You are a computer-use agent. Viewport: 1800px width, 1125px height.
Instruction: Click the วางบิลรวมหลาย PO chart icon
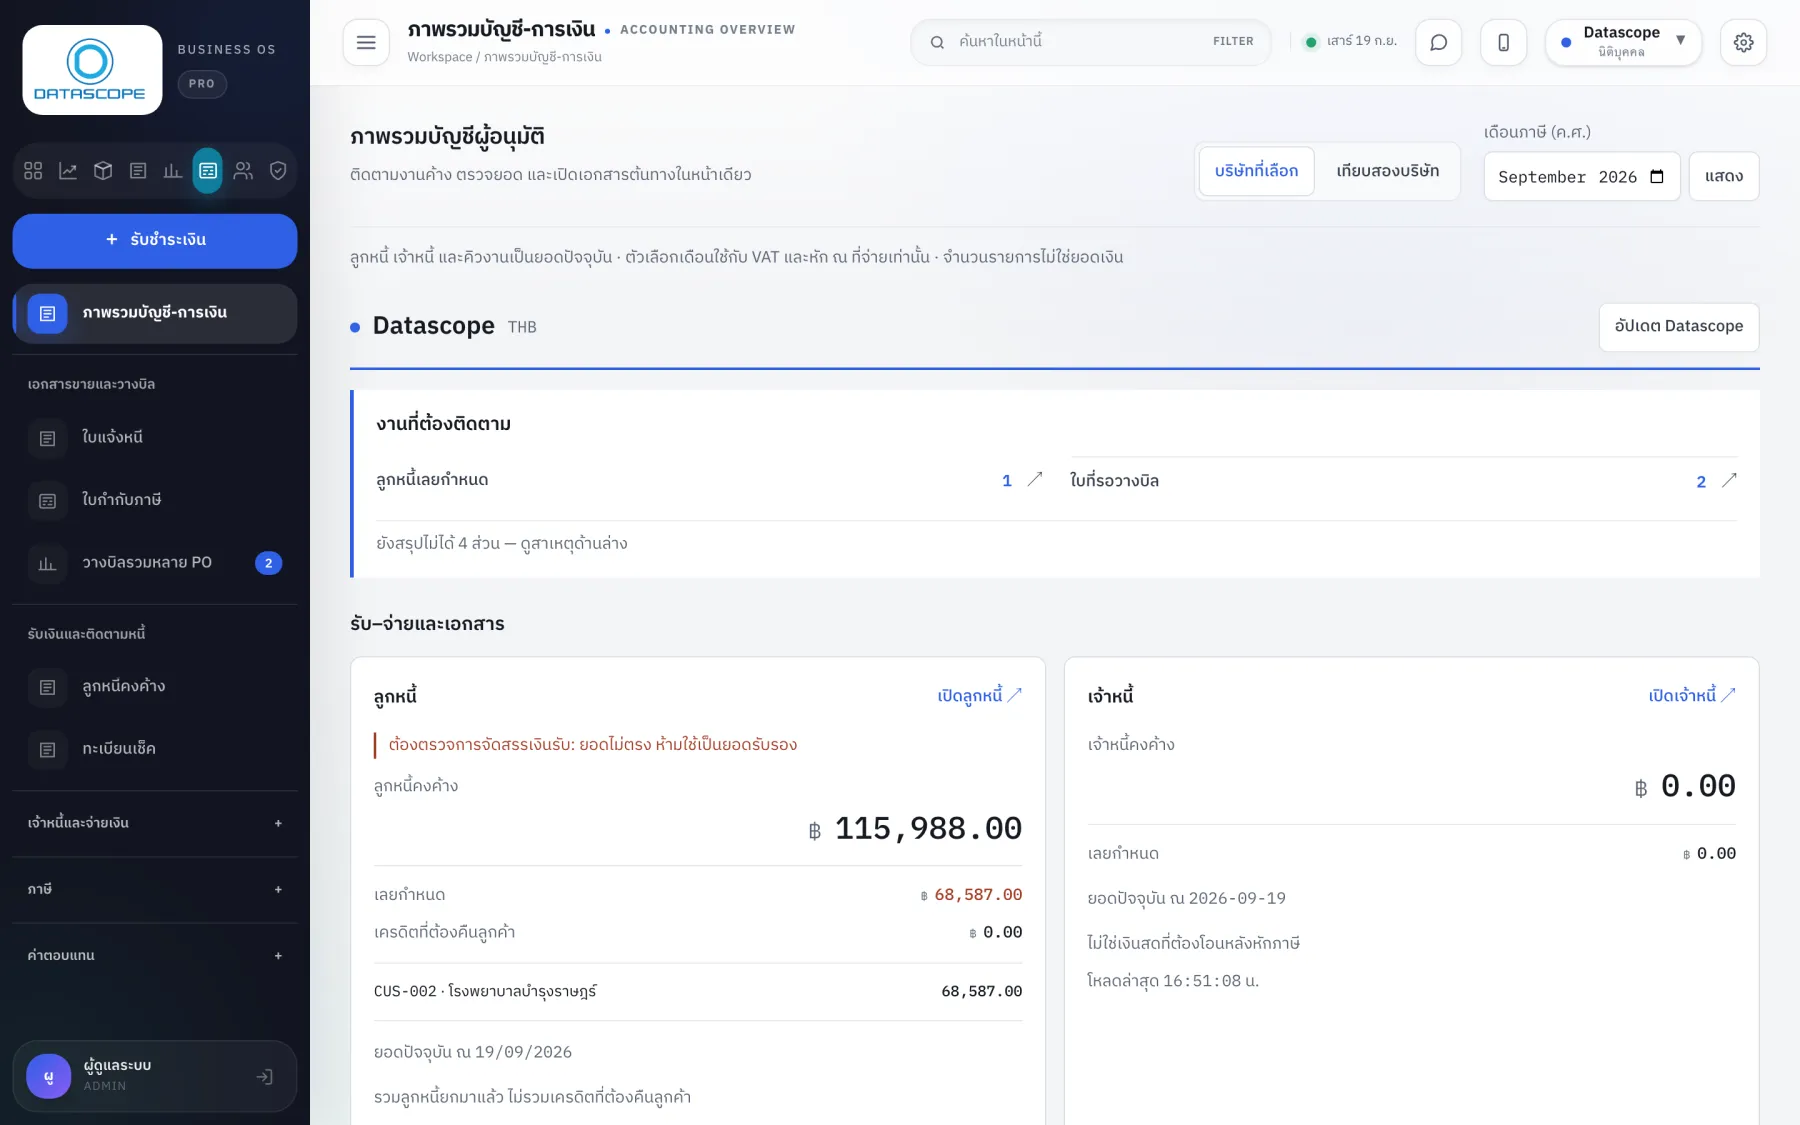[47, 563]
